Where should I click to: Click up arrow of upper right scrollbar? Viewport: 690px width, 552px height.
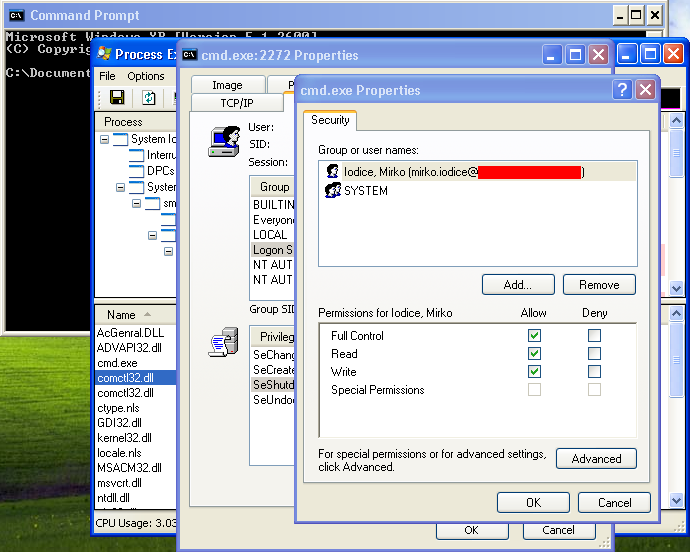[x=676, y=120]
